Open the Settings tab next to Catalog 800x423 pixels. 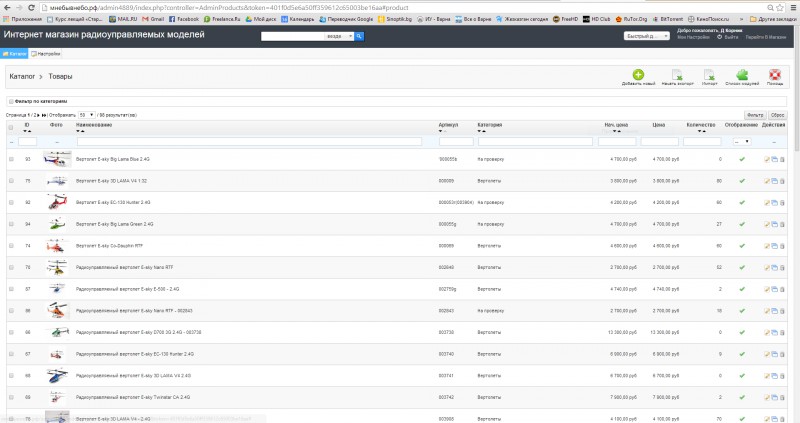pyautogui.click(x=45, y=54)
